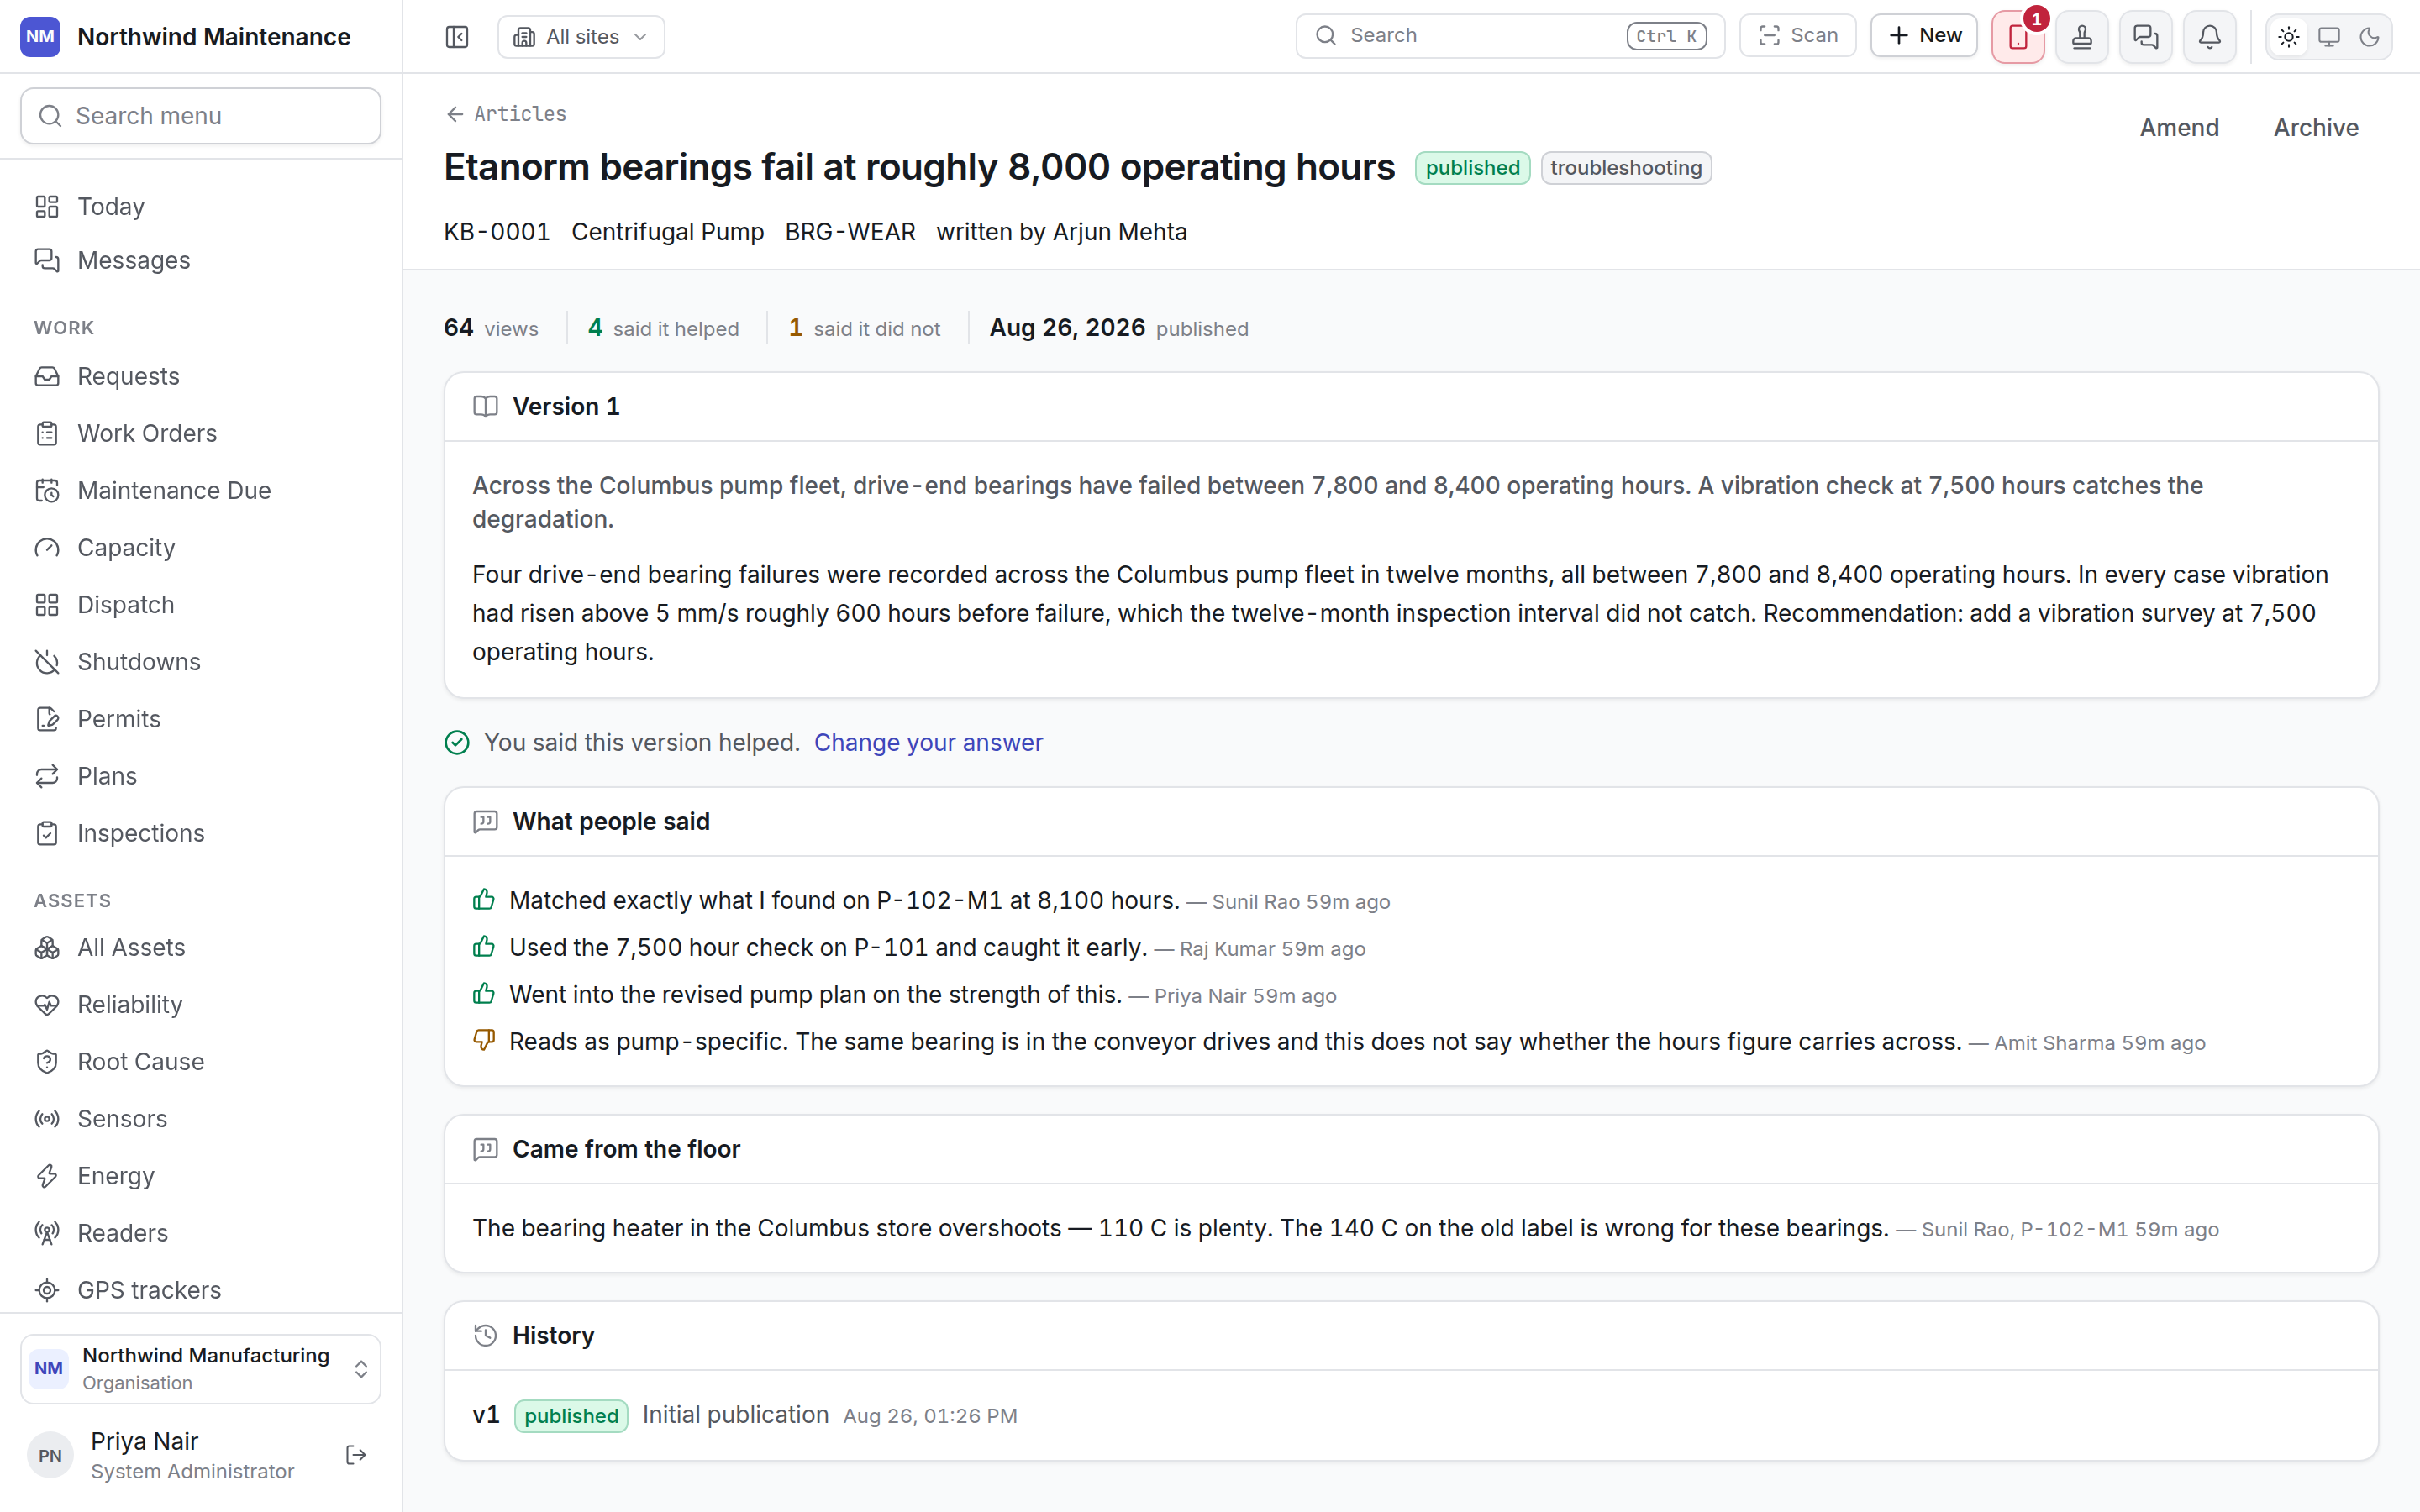Open Reliability in sidebar
This screenshot has width=2420, height=1512.
pyautogui.click(x=201, y=1004)
